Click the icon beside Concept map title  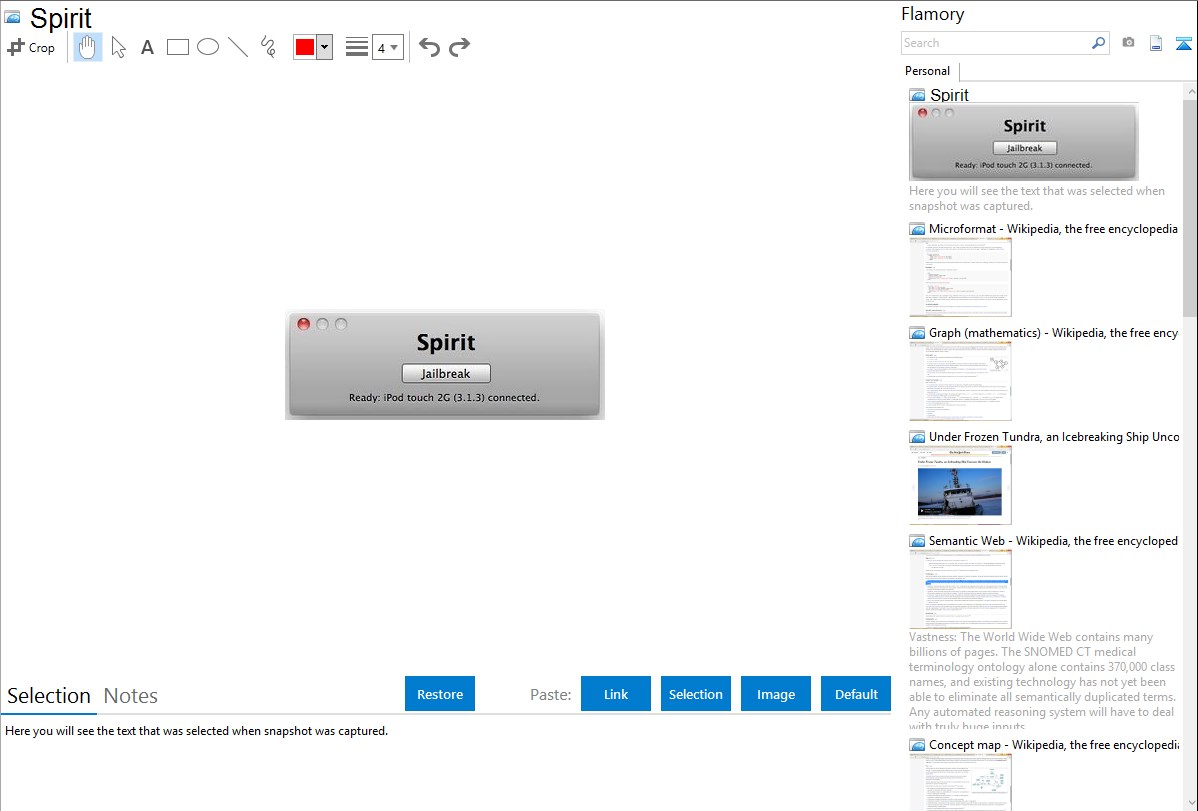click(917, 745)
